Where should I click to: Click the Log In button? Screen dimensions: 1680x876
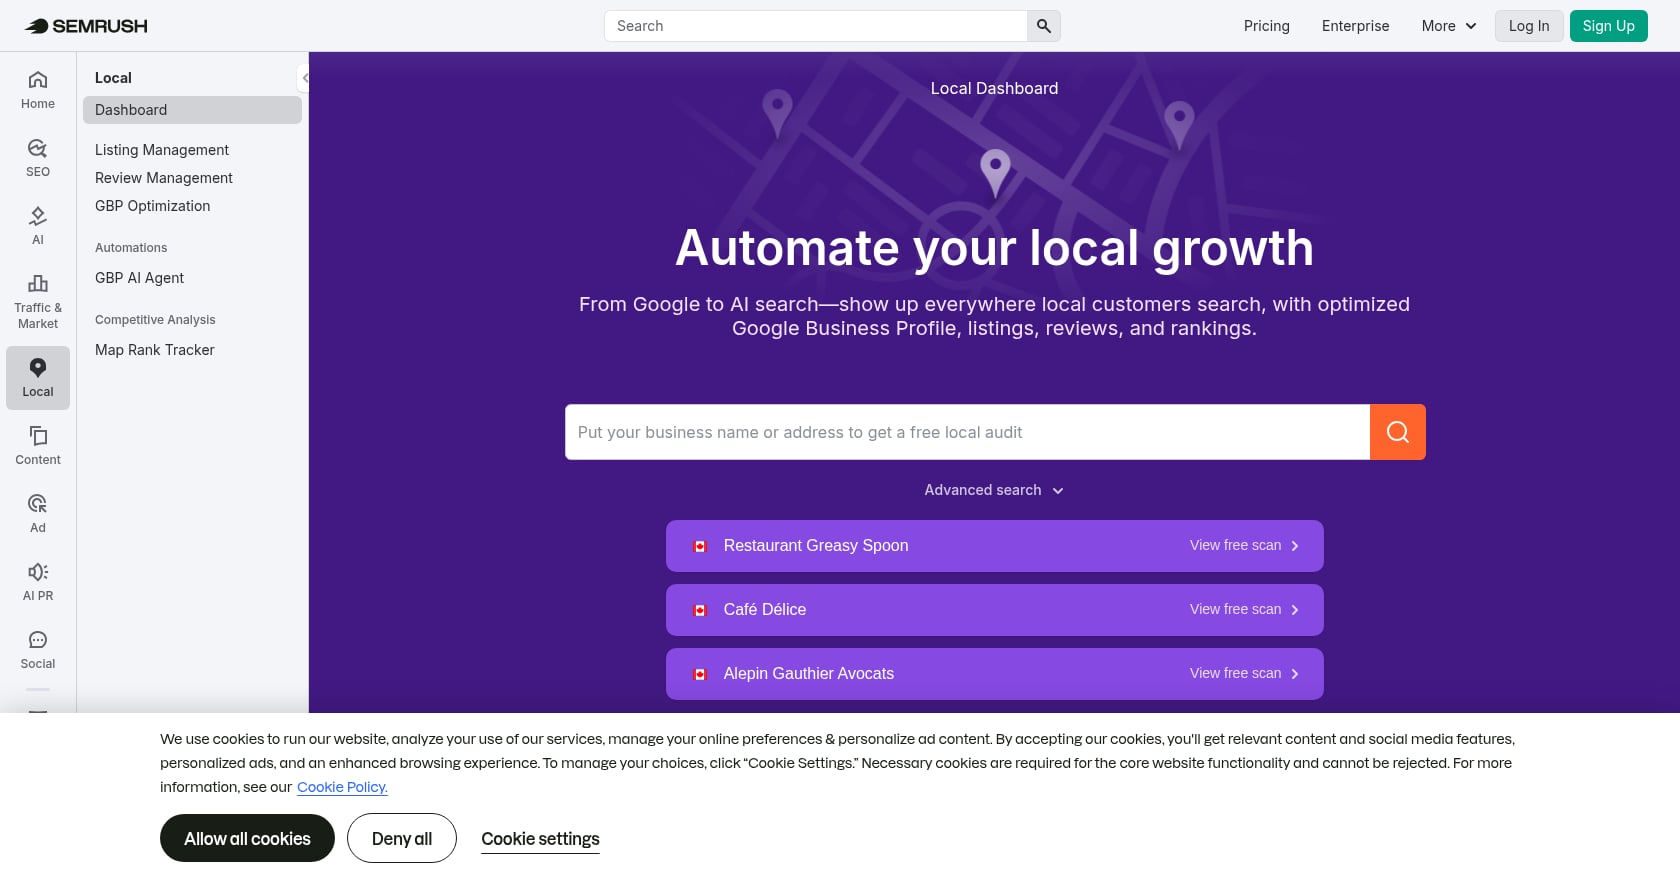coord(1529,26)
